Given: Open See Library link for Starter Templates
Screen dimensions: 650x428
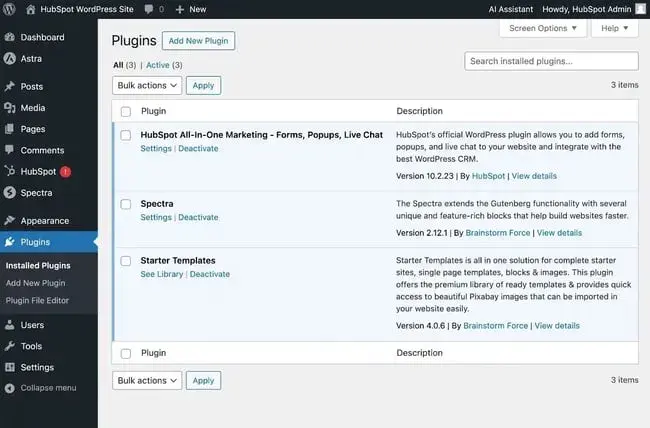Looking at the screenshot, I should (162, 274).
